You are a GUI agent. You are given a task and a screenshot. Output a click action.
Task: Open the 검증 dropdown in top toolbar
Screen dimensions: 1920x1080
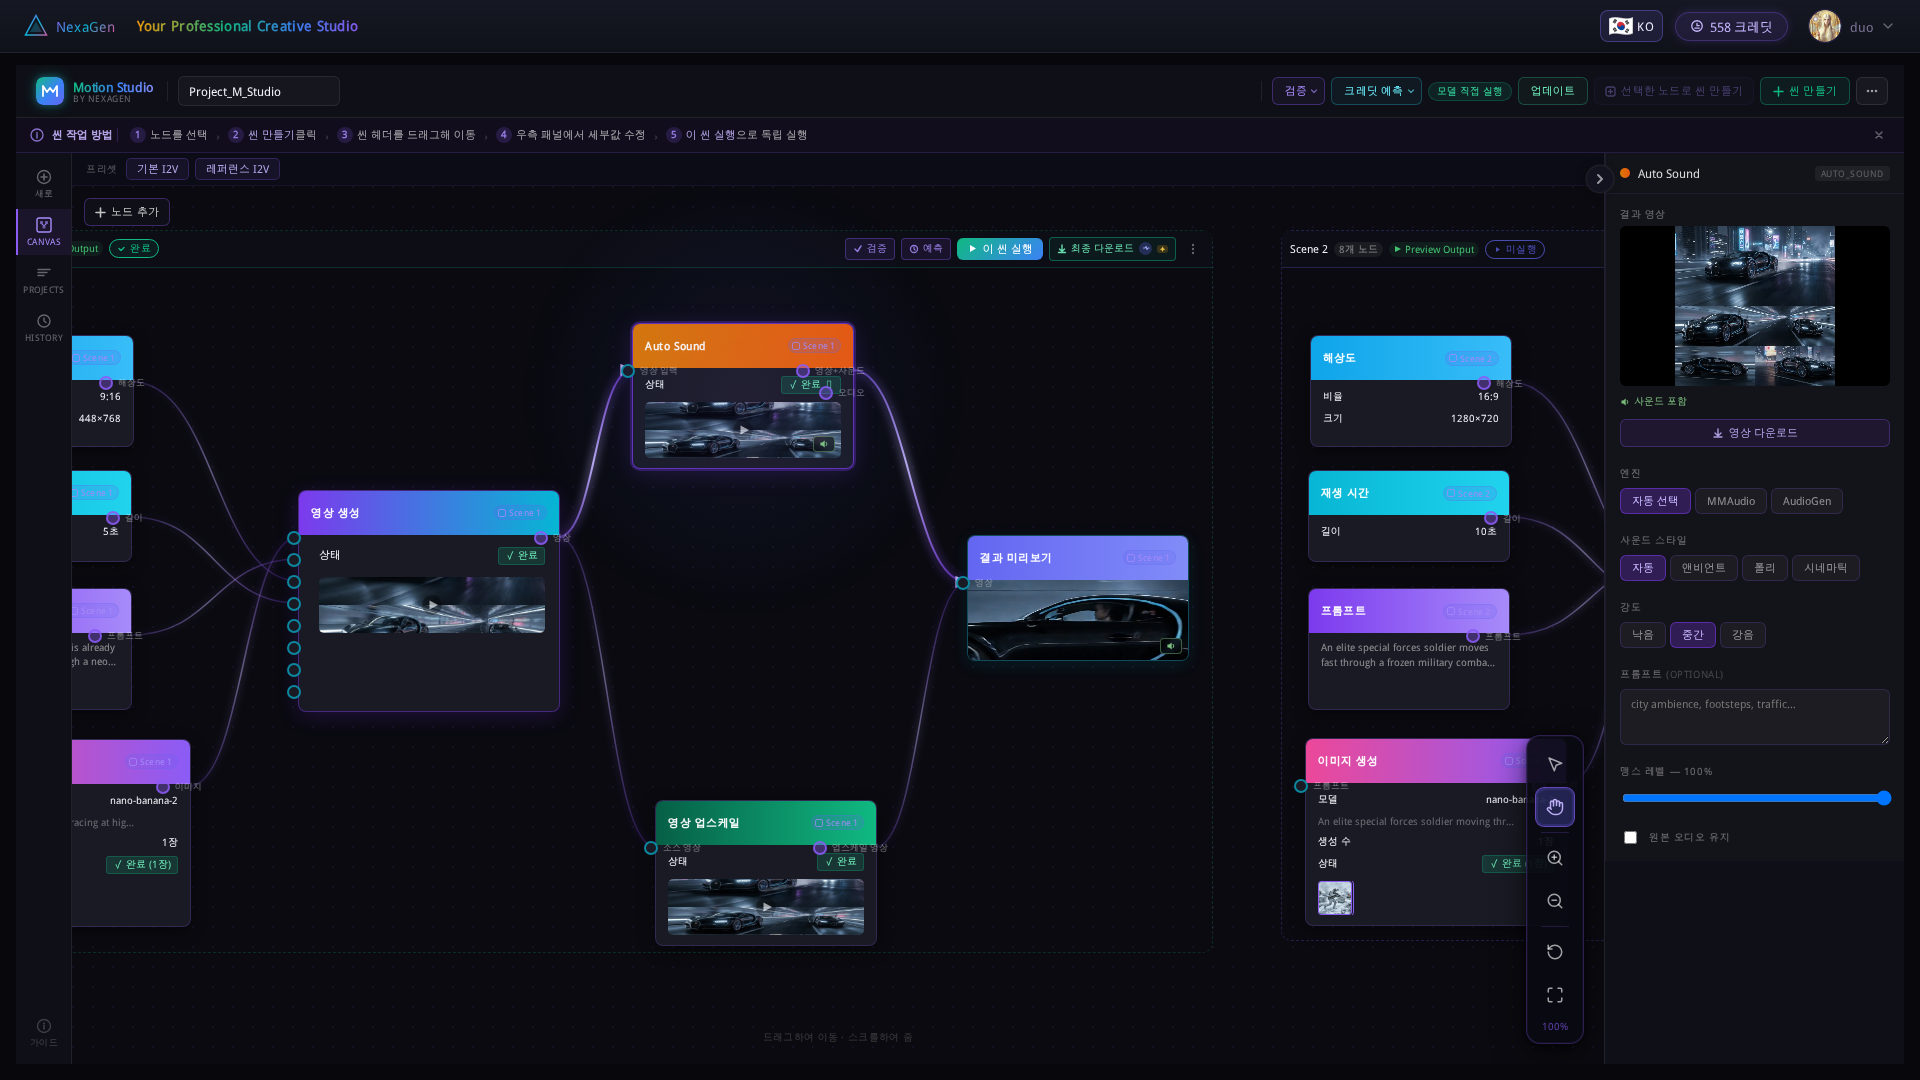click(1299, 91)
